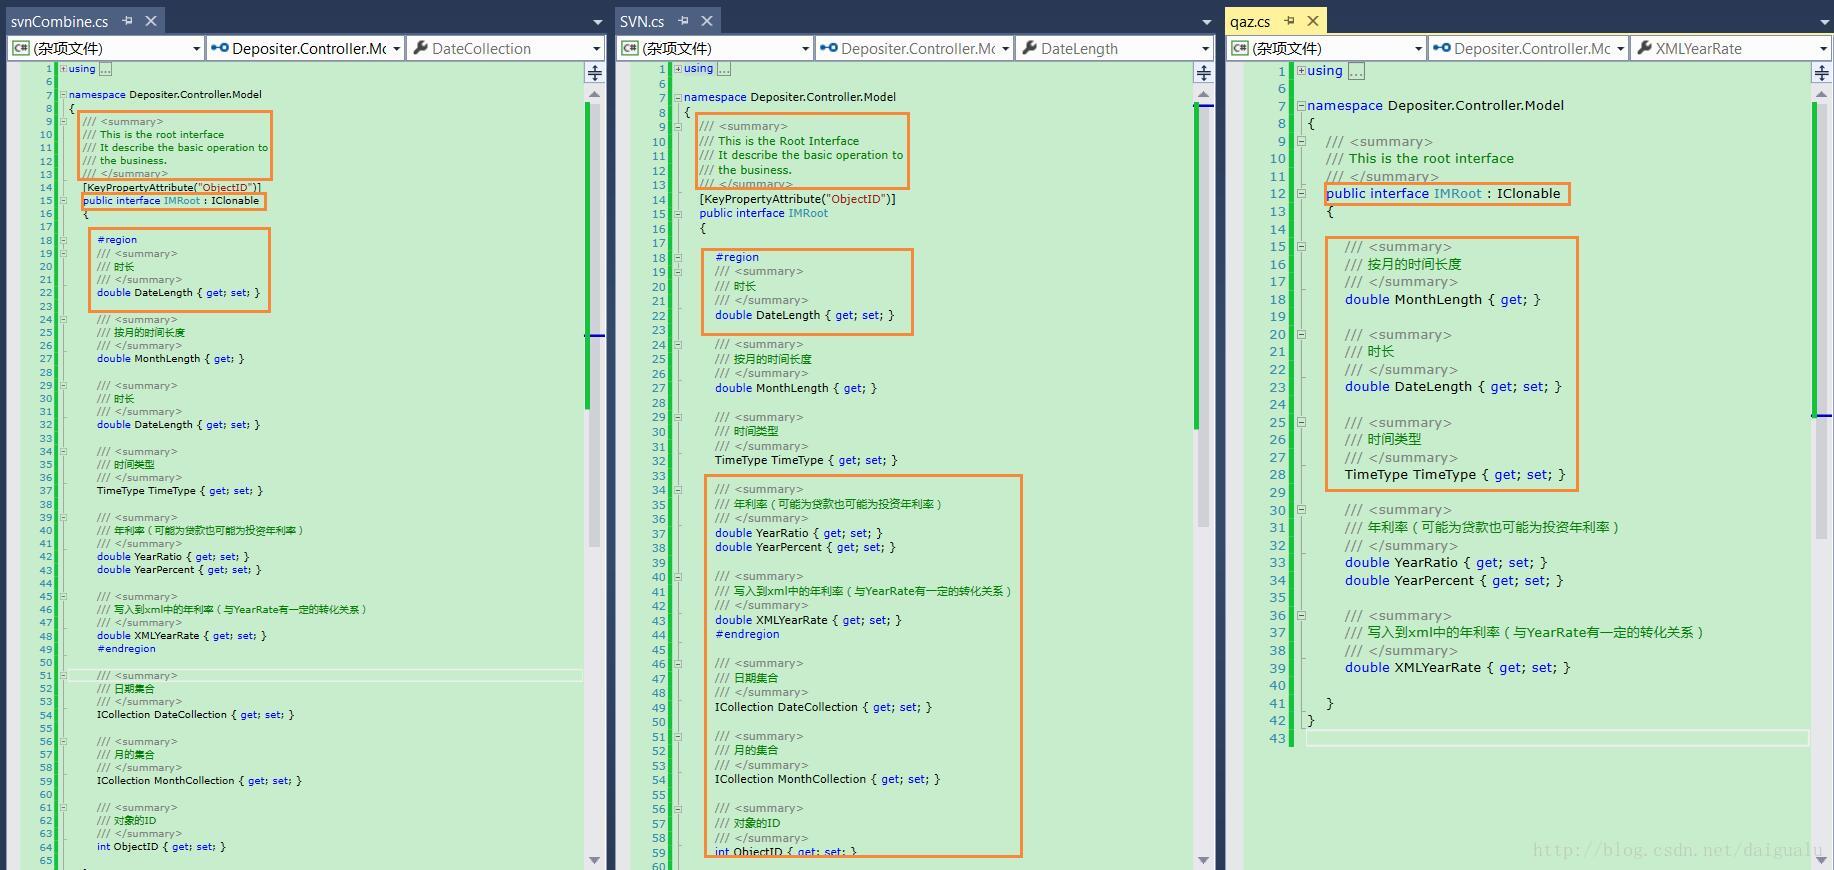Click wrench icon beside DateLength
1834x870 pixels.
[1029, 48]
